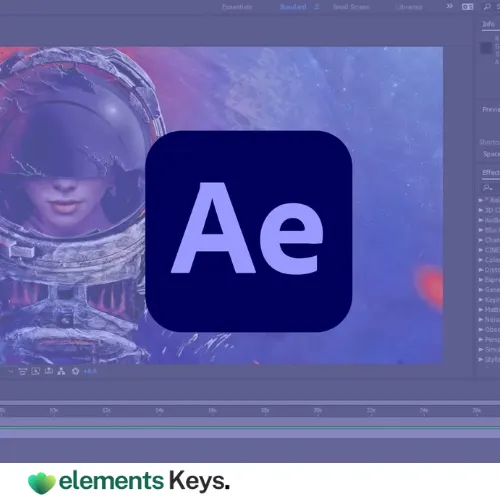
Task: Open the viewer dropdown chevron left of the Fast Previews icon
Action: tap(11, 371)
